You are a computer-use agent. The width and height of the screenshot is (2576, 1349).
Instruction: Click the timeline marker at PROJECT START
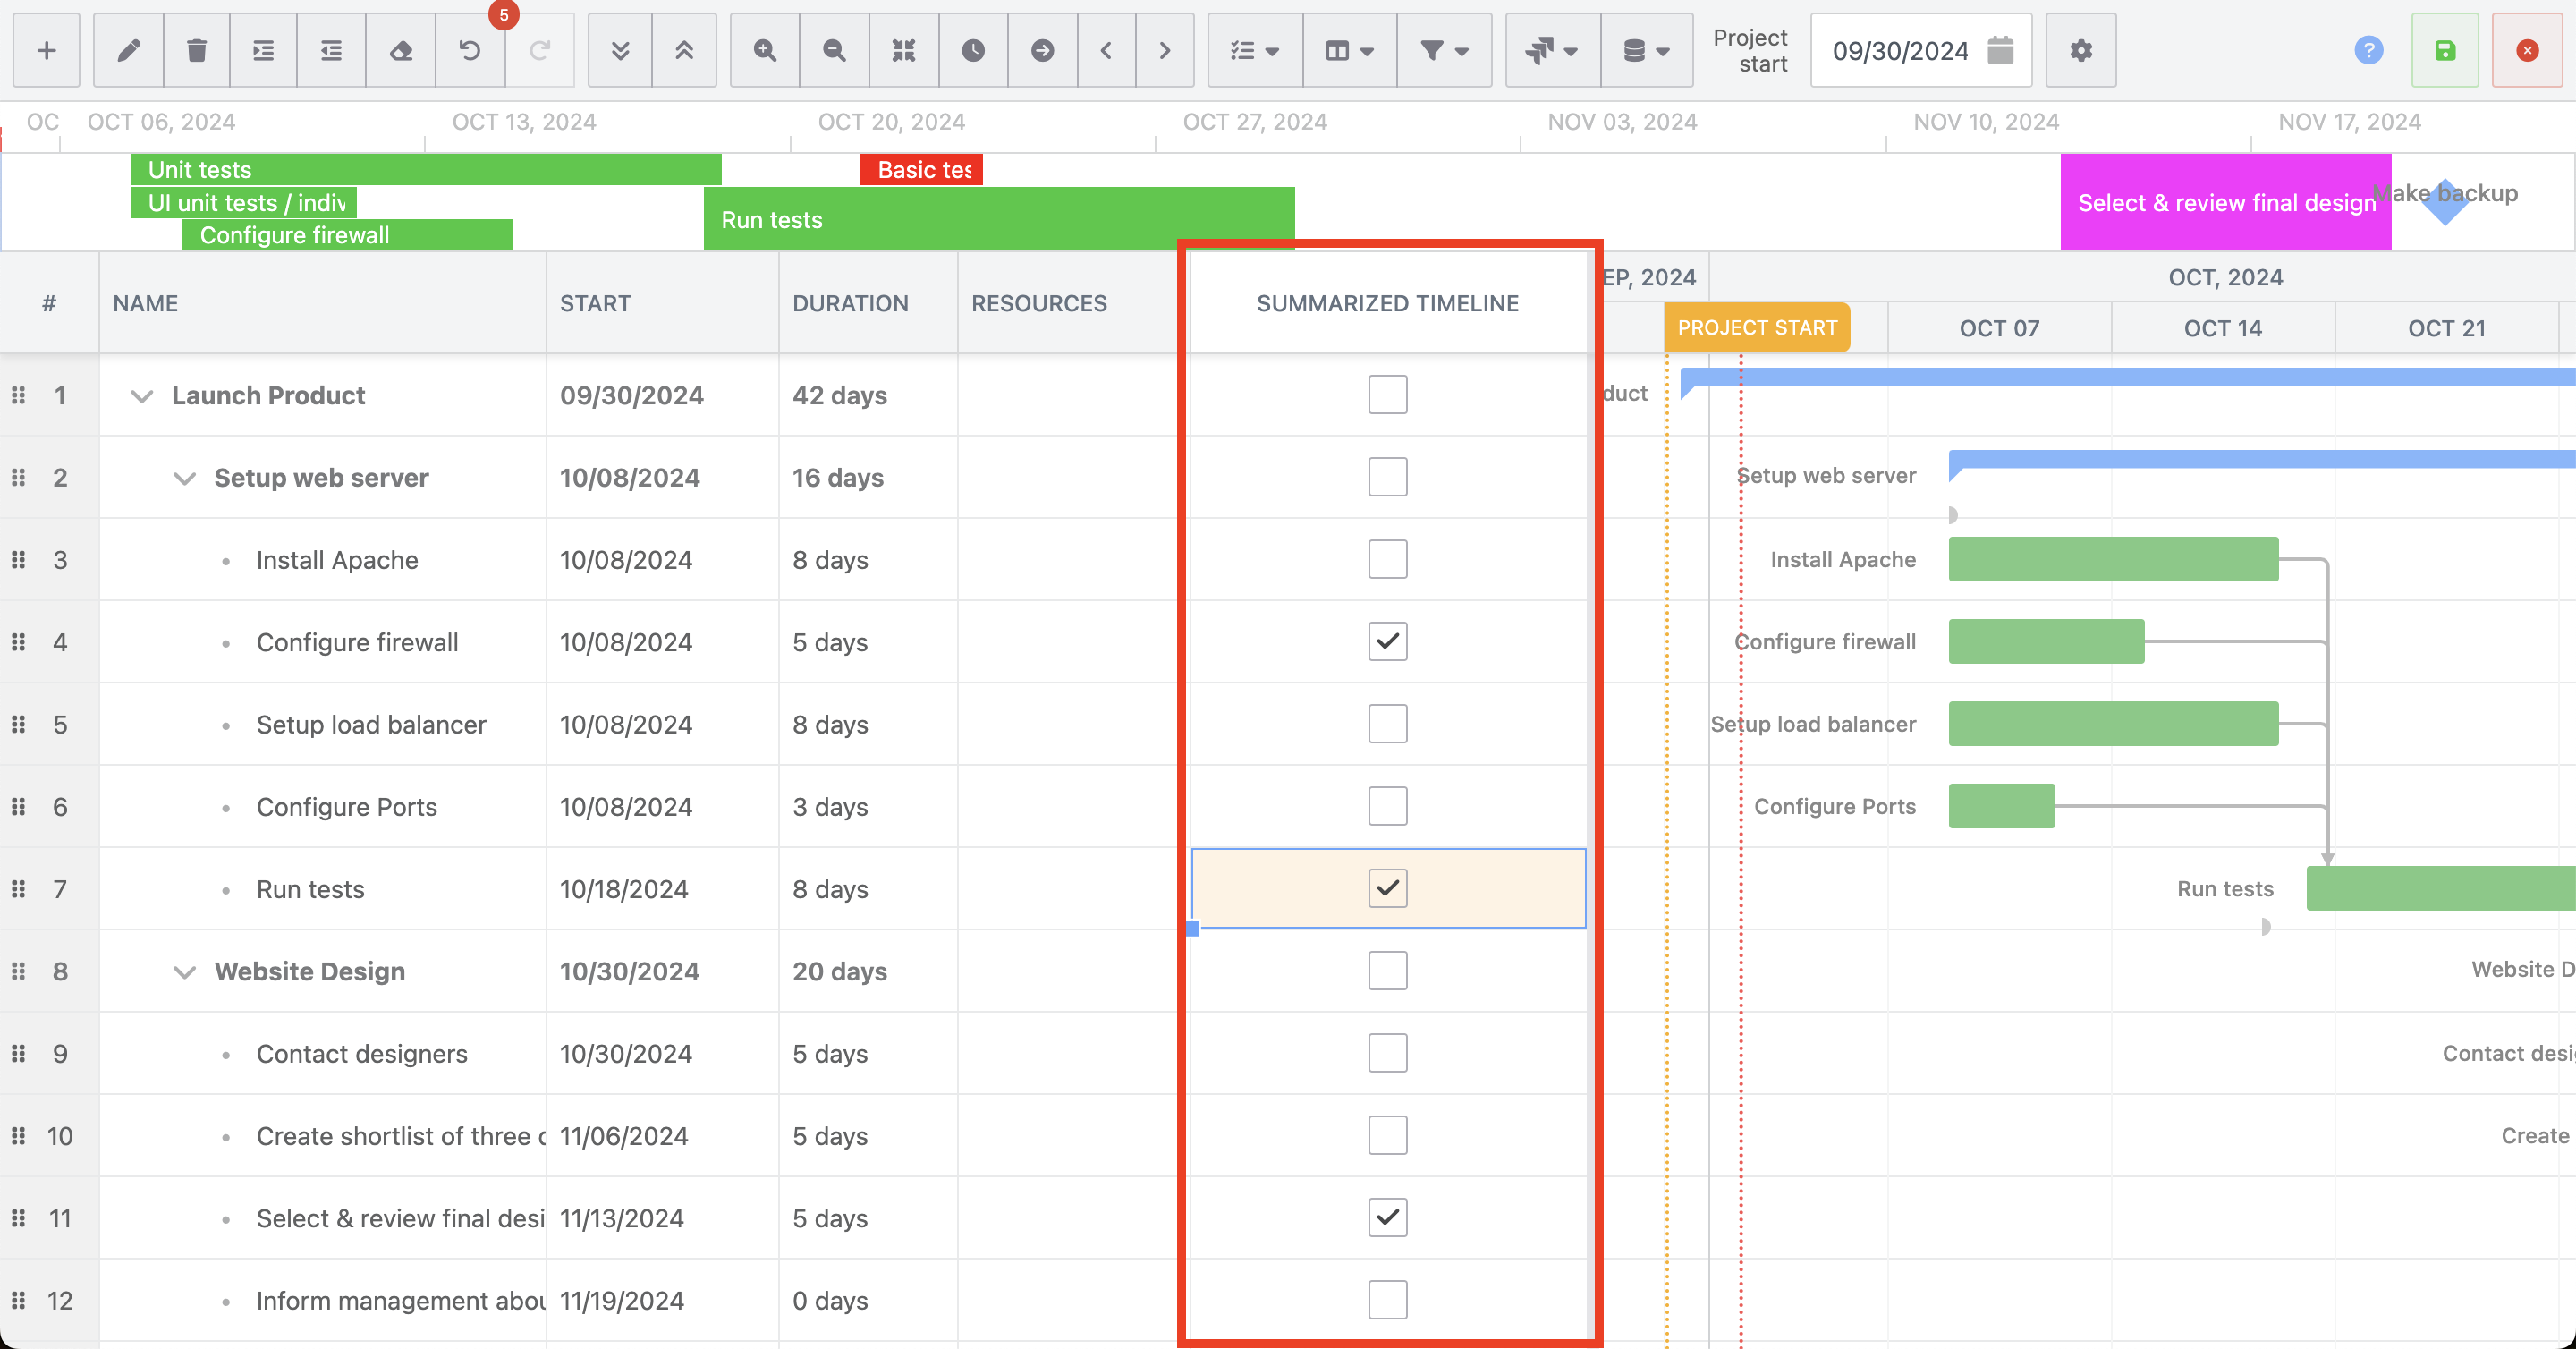[1755, 327]
